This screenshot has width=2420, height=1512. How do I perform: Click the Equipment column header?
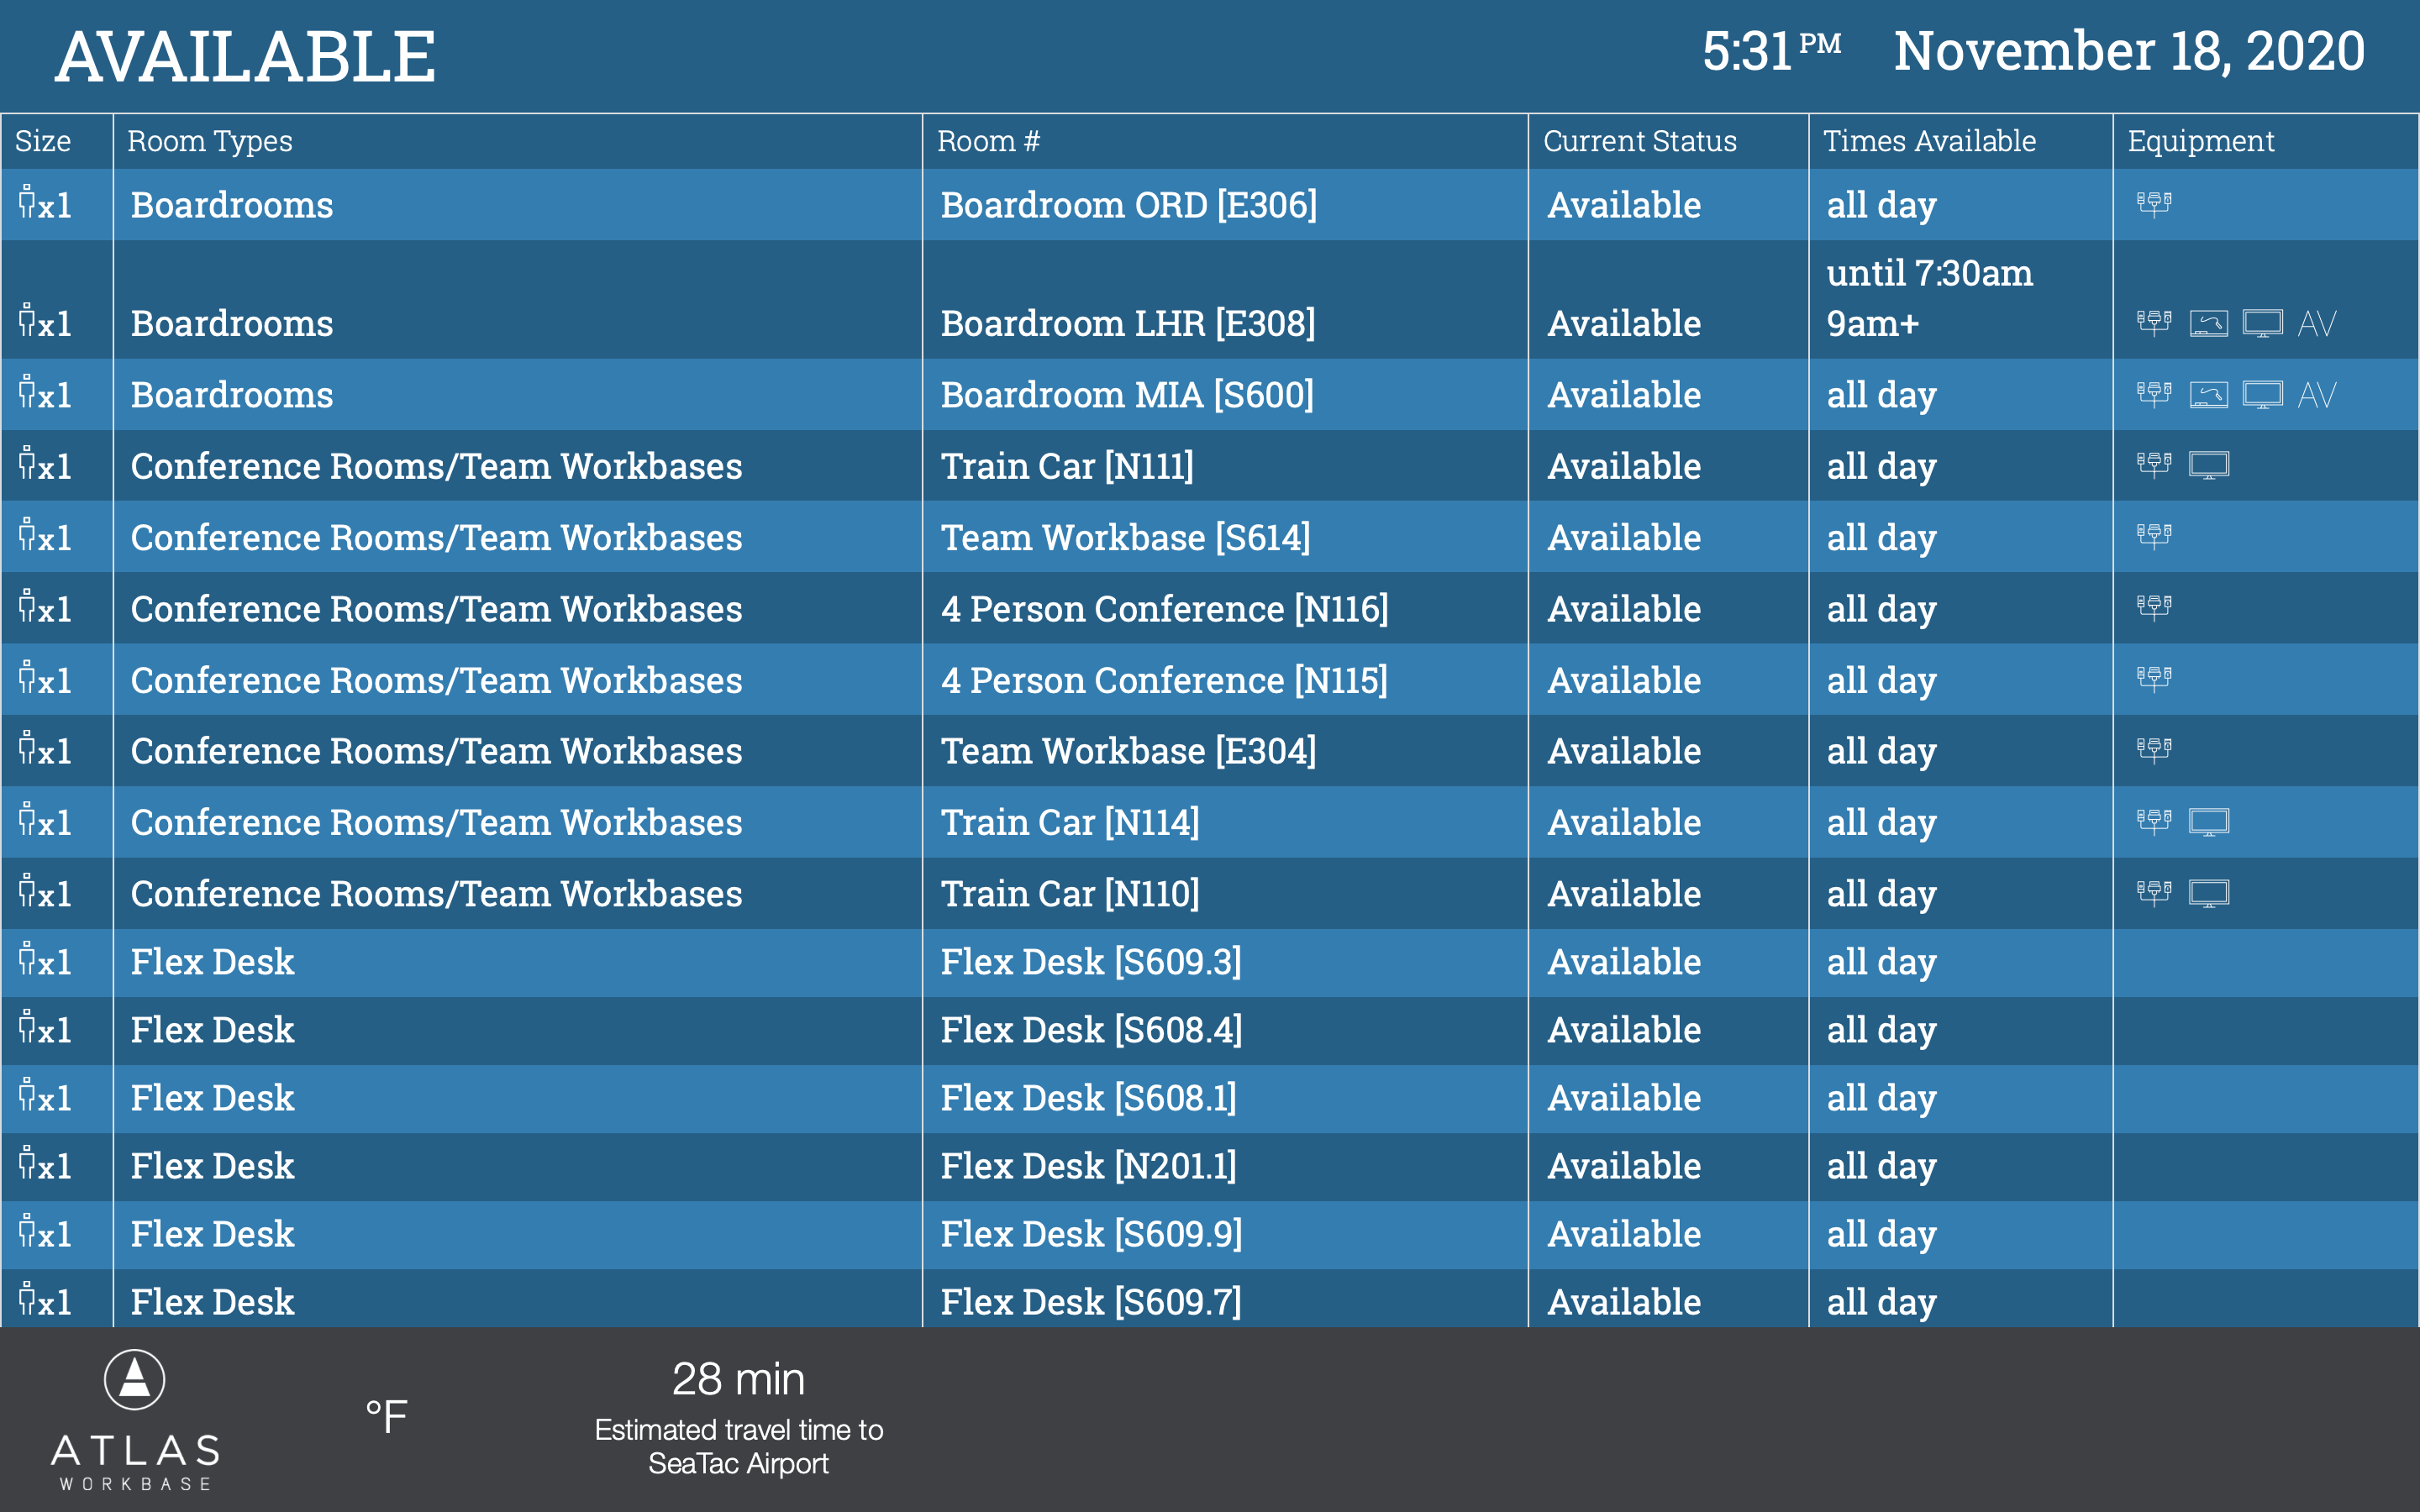click(x=2200, y=141)
